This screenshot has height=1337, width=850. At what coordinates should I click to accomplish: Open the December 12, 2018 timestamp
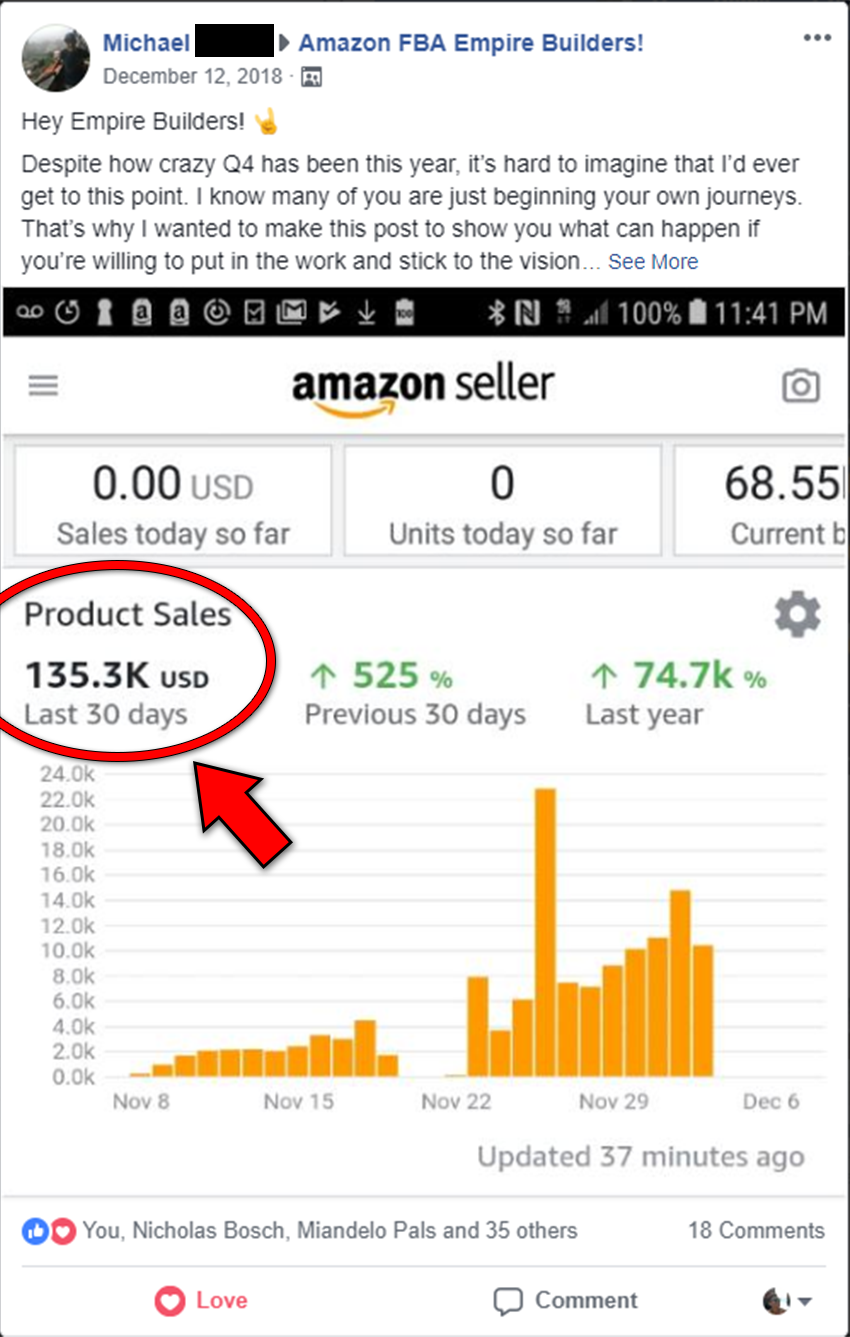(192, 77)
